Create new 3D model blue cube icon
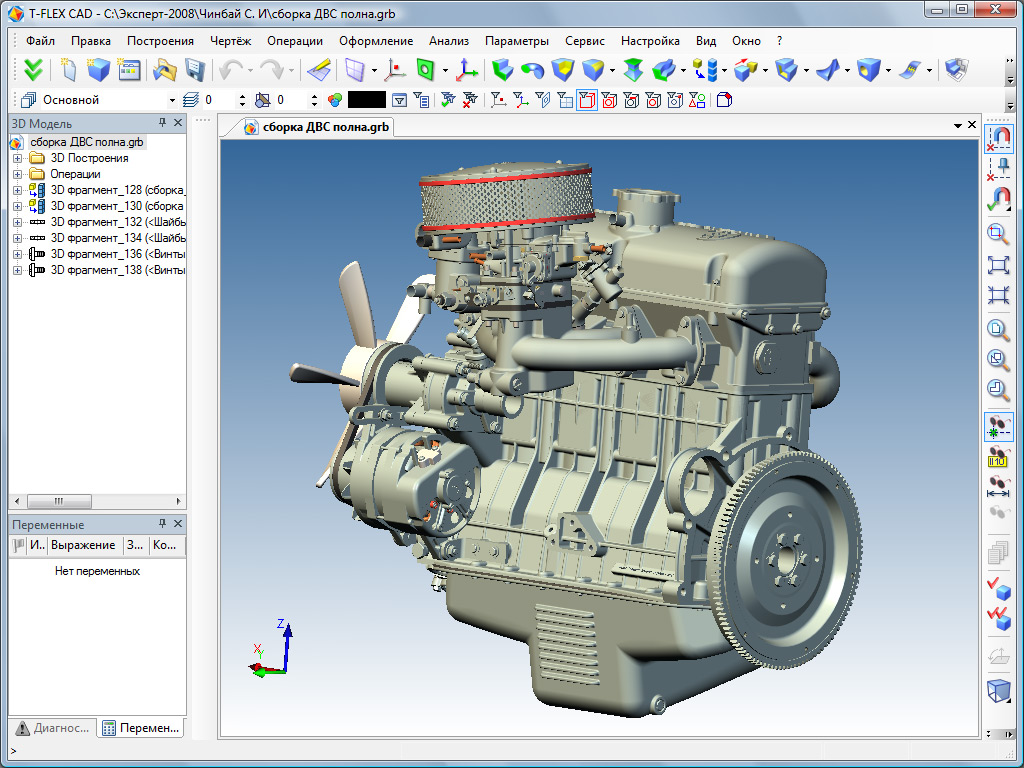1024x768 pixels. [x=98, y=69]
